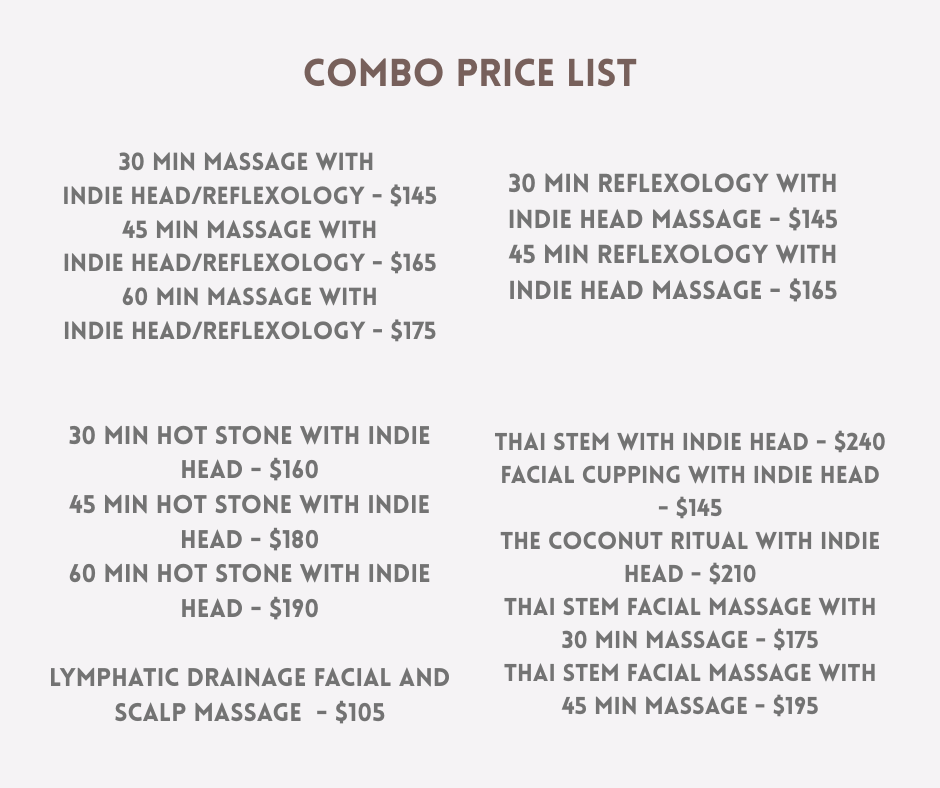Click the $105 price text
This screenshot has height=788, width=940.
[360, 713]
